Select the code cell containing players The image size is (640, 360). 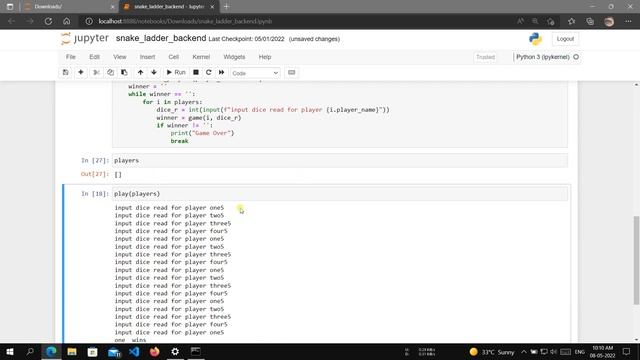point(340,160)
